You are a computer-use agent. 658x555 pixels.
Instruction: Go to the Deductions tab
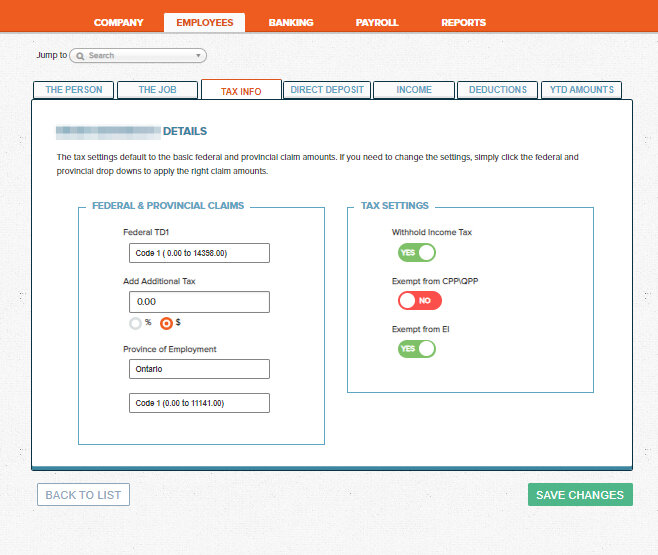coord(497,90)
